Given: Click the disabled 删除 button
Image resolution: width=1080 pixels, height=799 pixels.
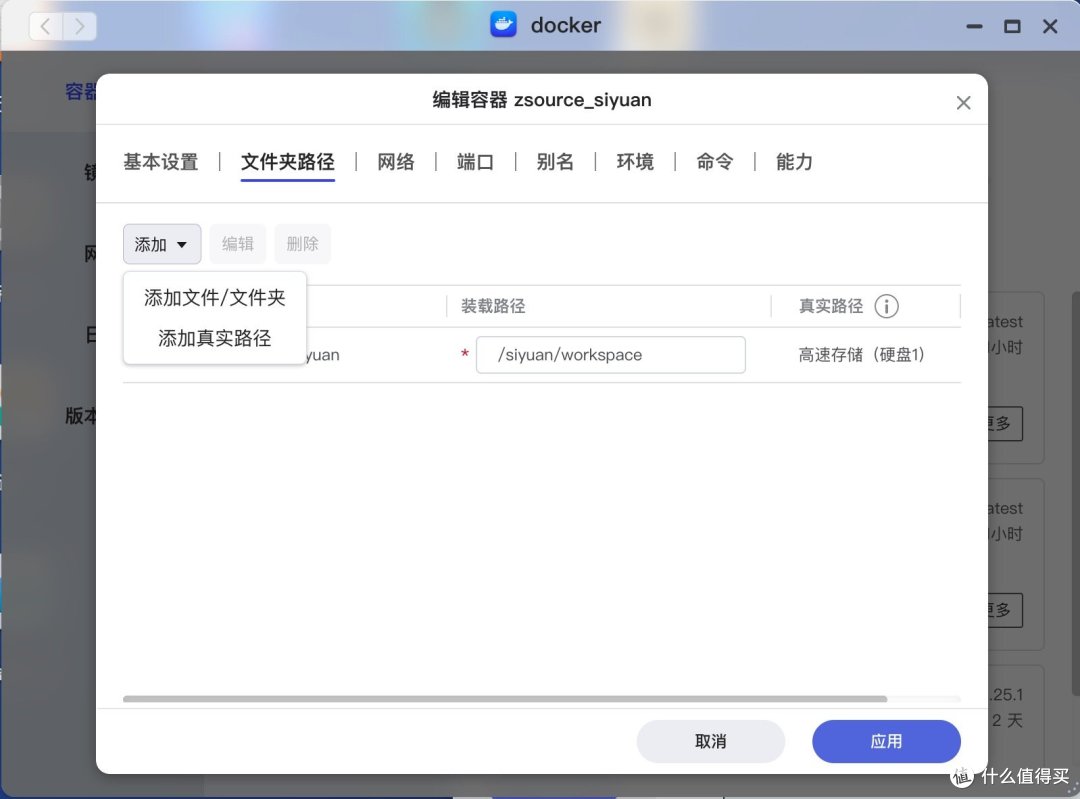Looking at the screenshot, I should 302,244.
